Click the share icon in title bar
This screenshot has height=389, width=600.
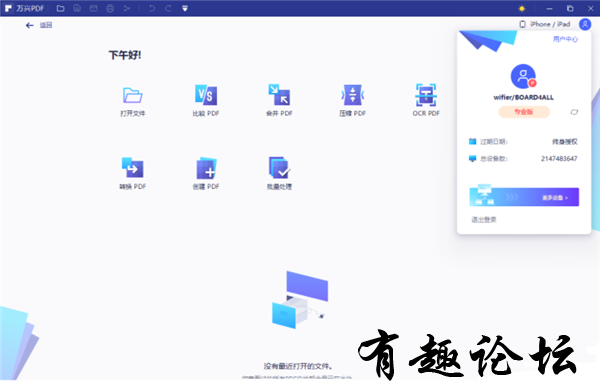coord(127,8)
